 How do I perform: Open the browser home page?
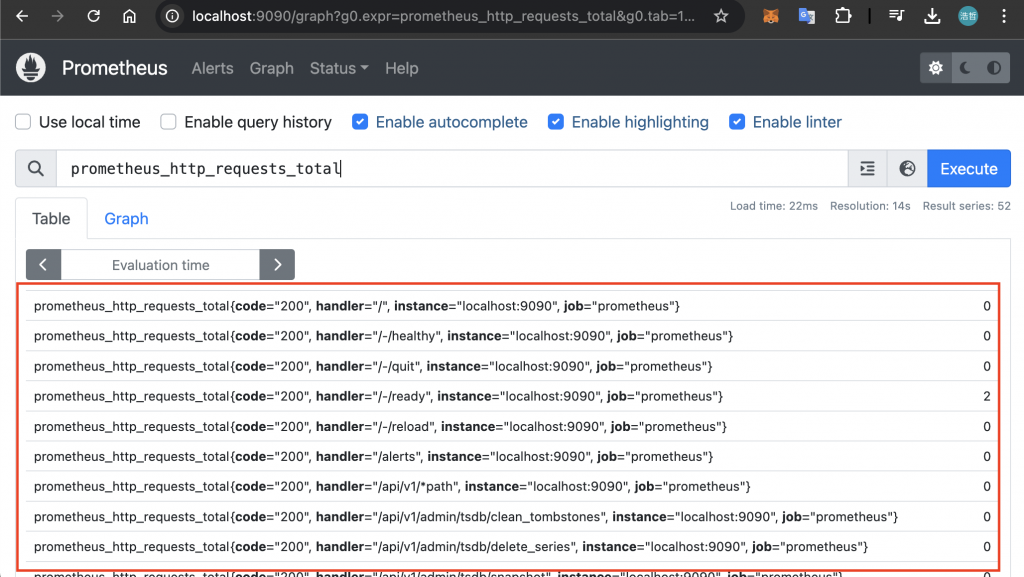click(129, 16)
